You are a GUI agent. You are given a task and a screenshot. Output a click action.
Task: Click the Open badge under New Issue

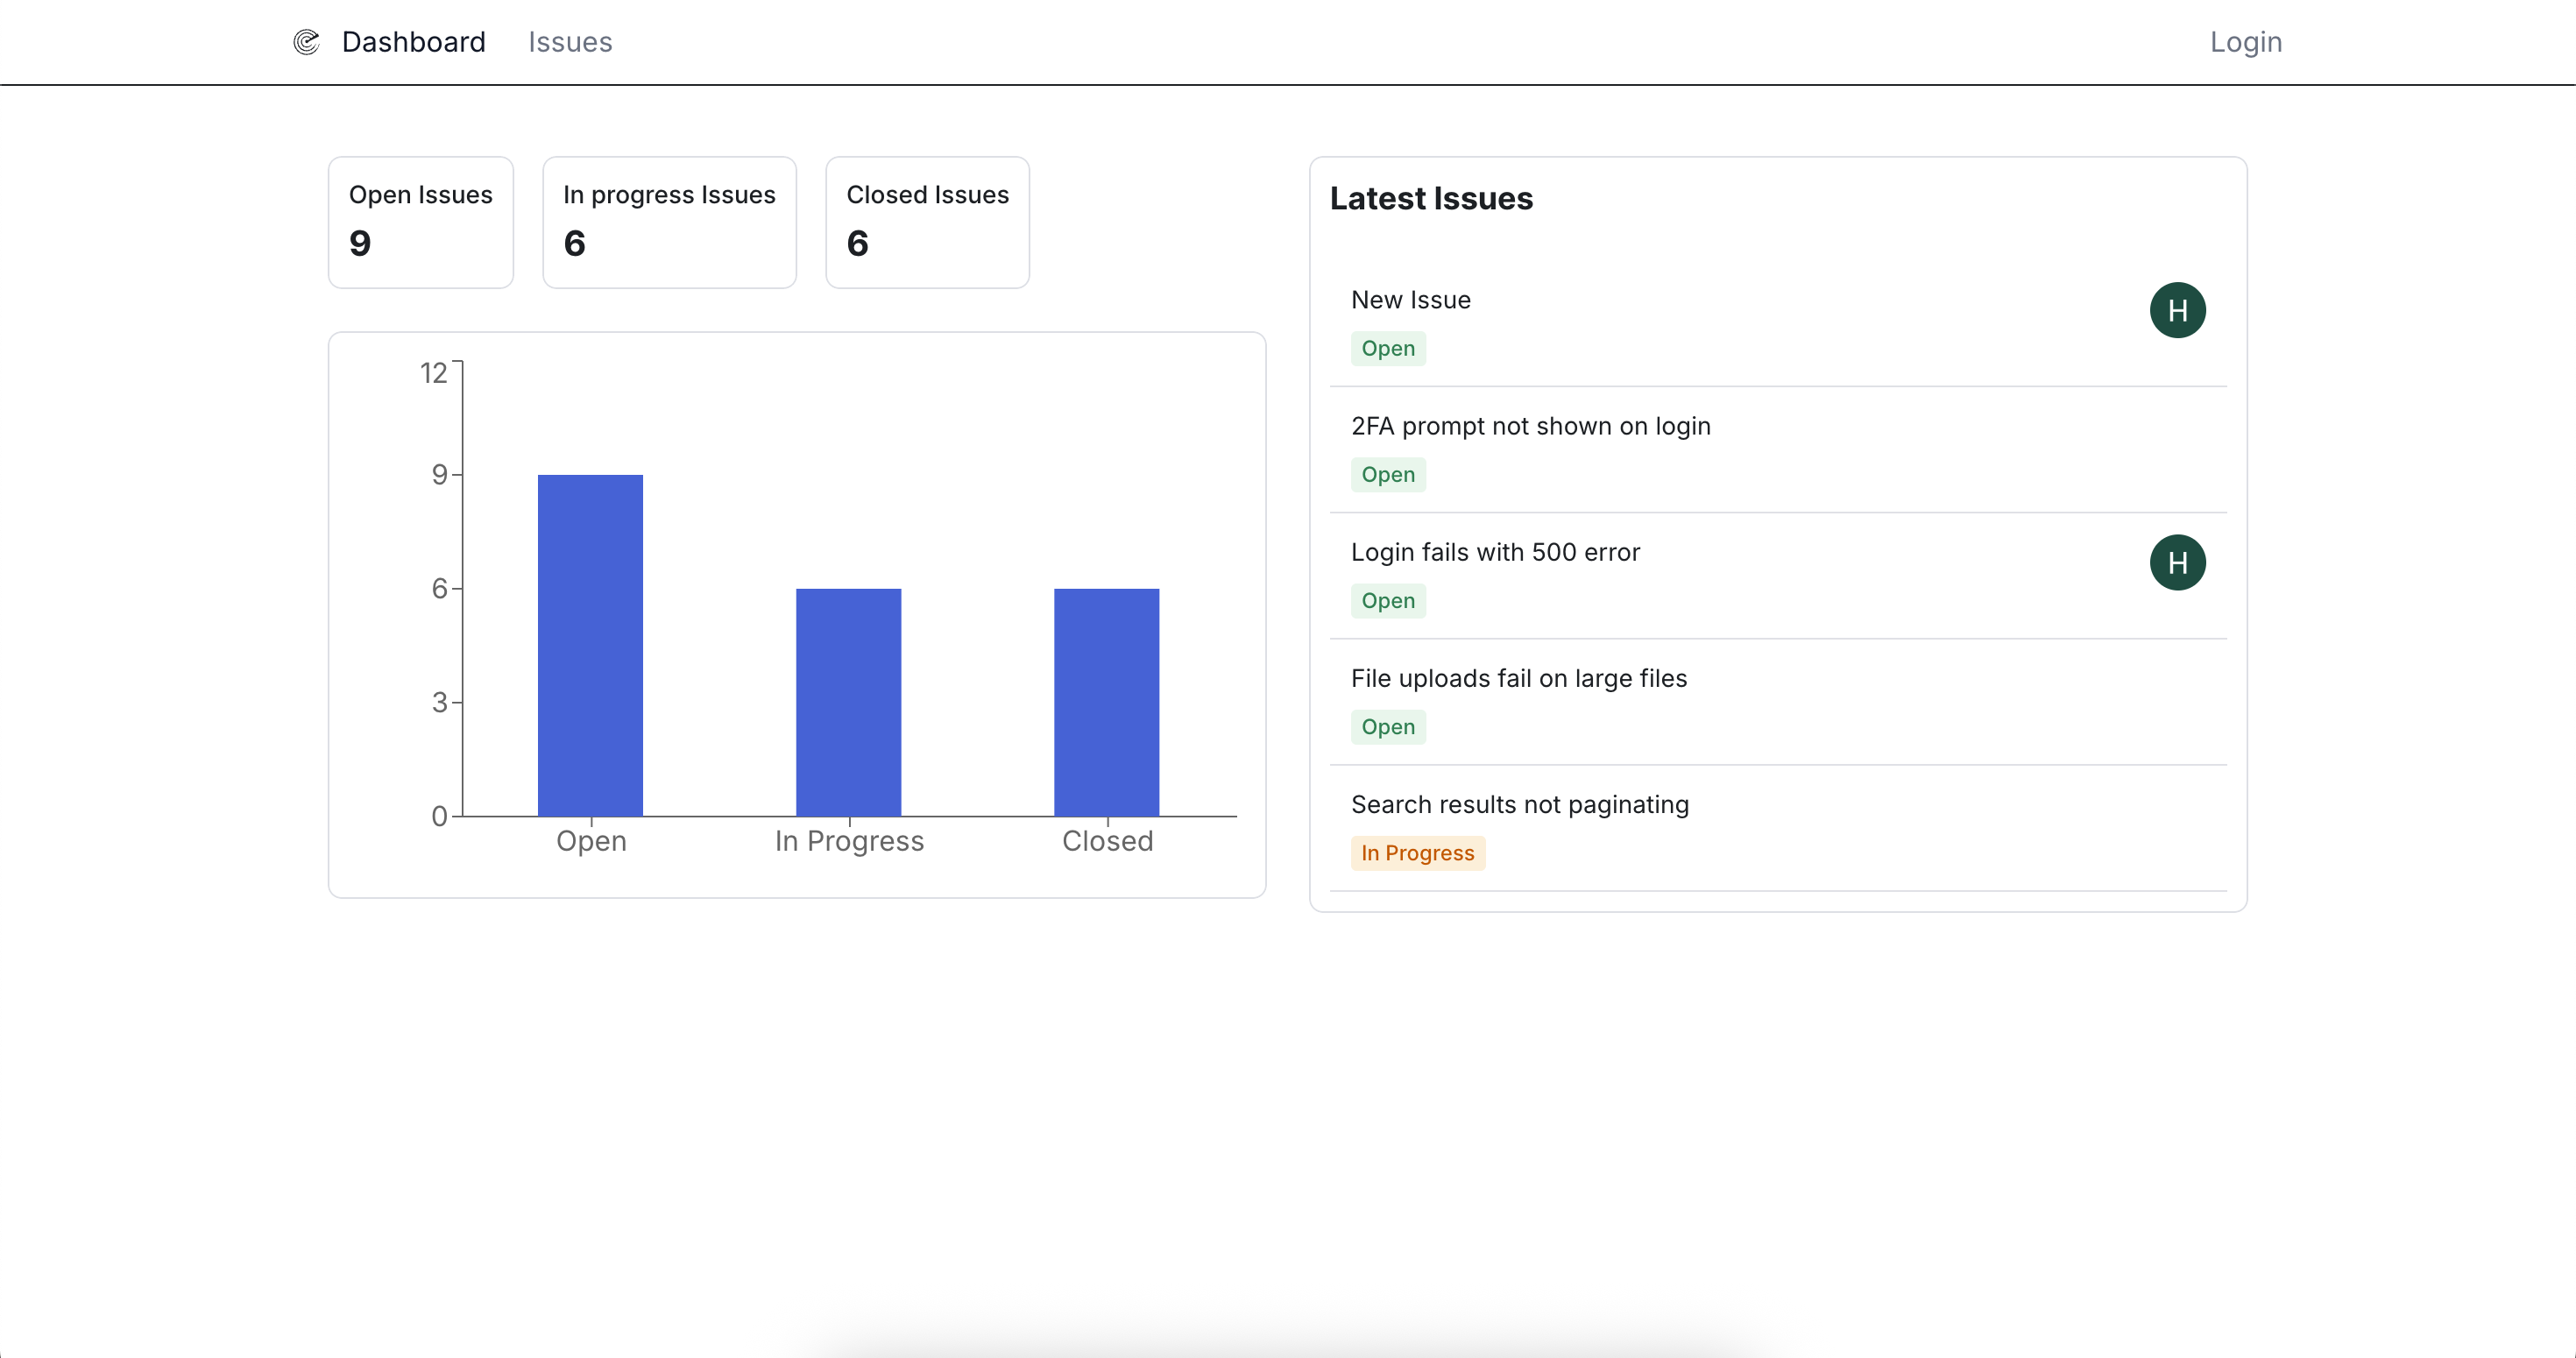1387,349
